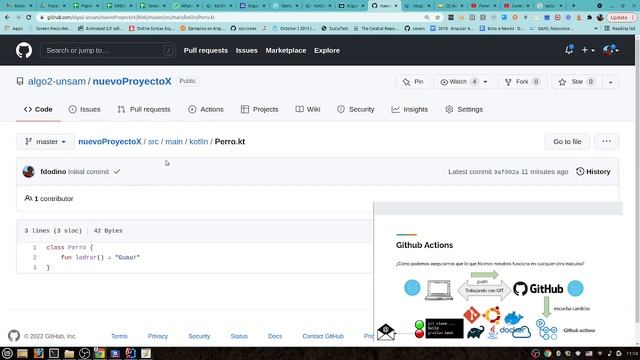Click the Go to file button
640x360 pixels.
567,142
